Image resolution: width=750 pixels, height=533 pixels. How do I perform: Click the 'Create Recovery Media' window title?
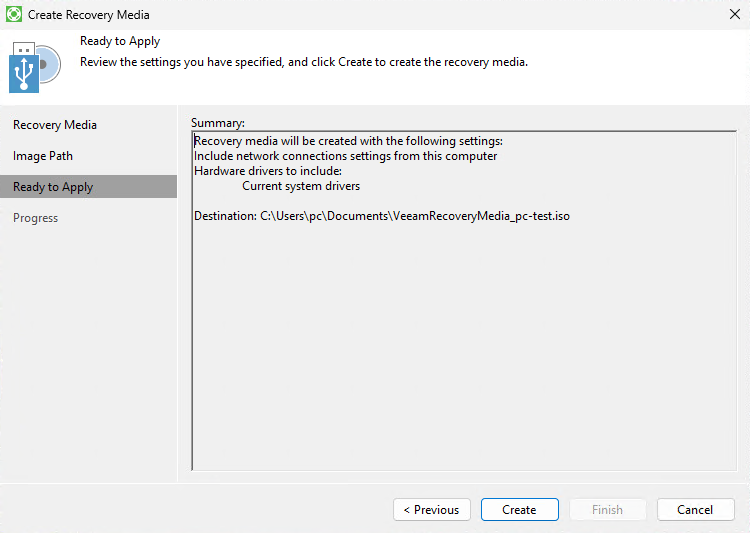[x=88, y=15]
